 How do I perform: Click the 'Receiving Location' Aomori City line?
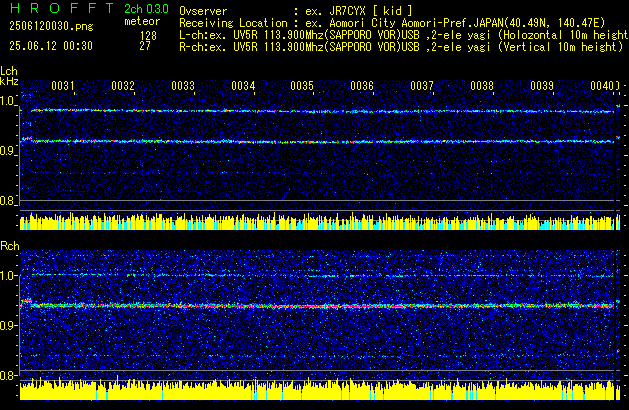392,23
